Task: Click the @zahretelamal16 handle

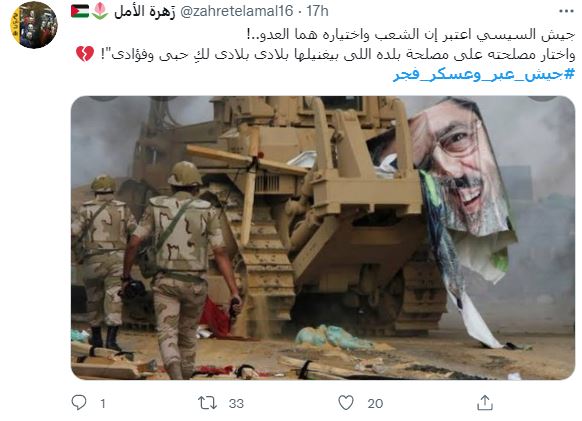Action: point(236,11)
